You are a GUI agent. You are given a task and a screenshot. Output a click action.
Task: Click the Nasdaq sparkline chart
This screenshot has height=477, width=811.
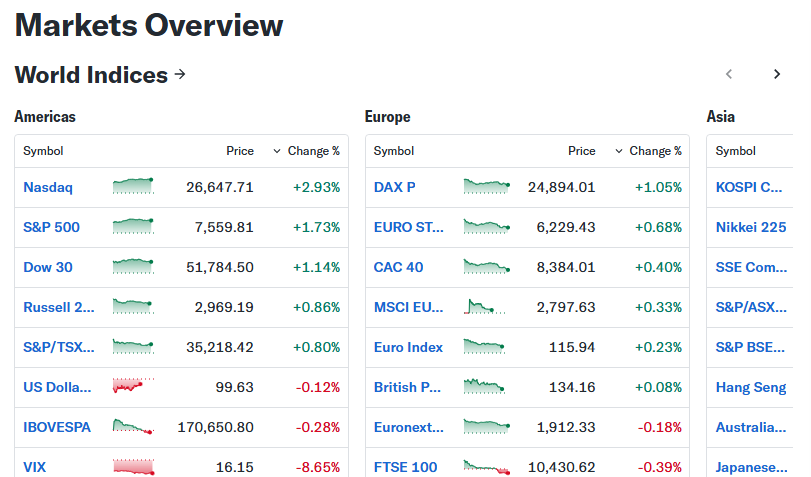pos(133,186)
